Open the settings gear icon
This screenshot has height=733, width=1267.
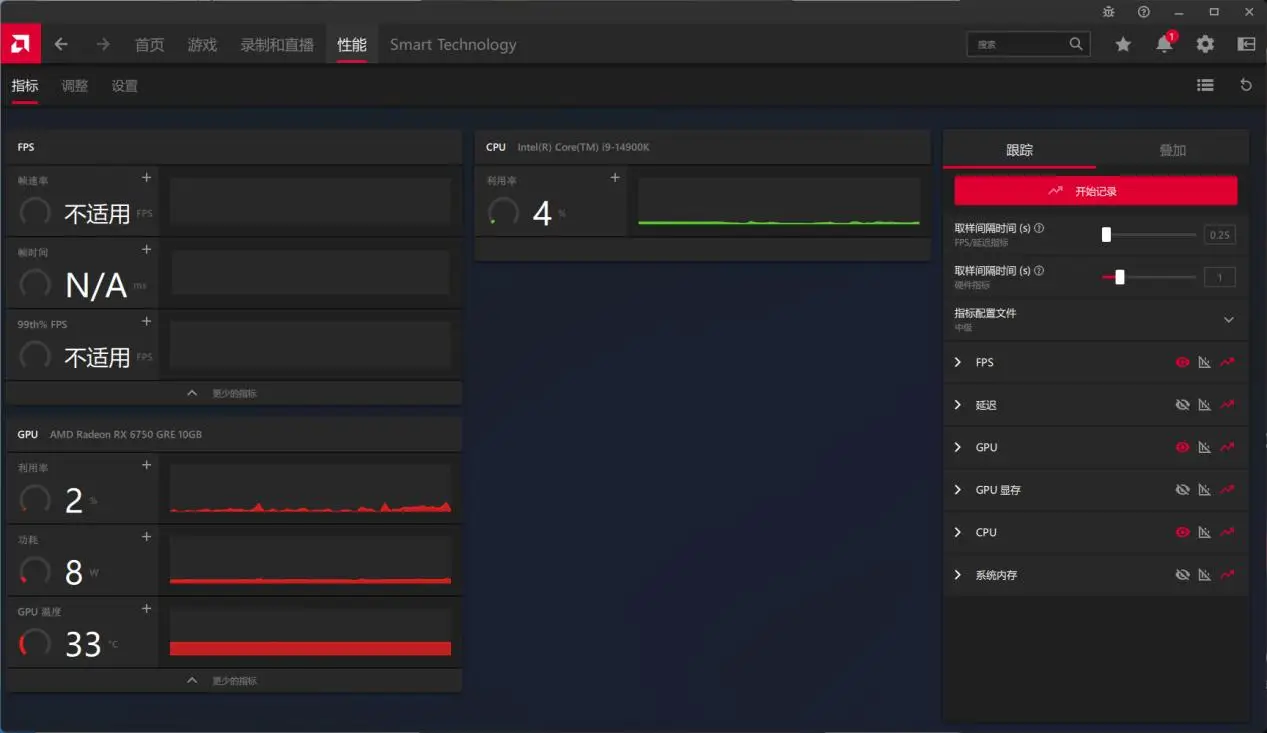coord(1205,44)
